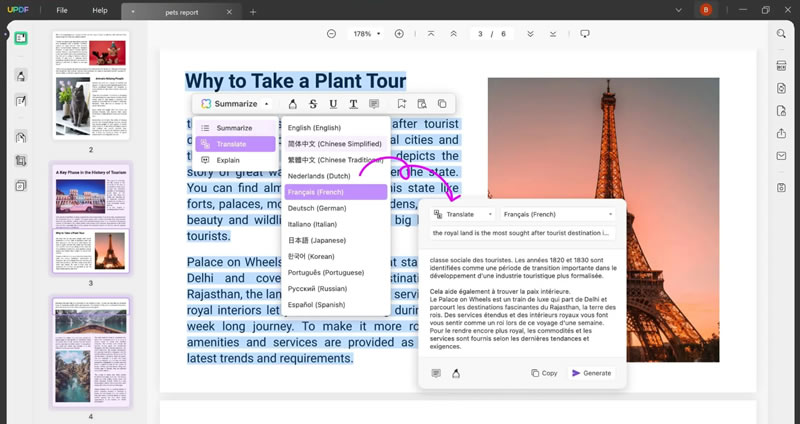Click the current page number field
This screenshot has width=800, height=424.
pyautogui.click(x=480, y=34)
